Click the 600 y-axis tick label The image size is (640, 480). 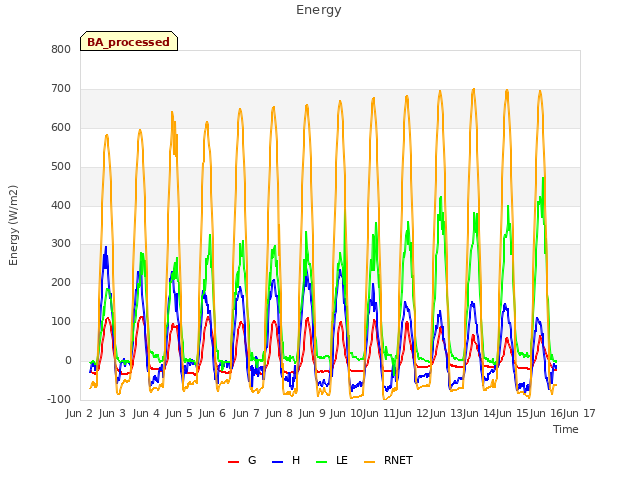pos(61,128)
